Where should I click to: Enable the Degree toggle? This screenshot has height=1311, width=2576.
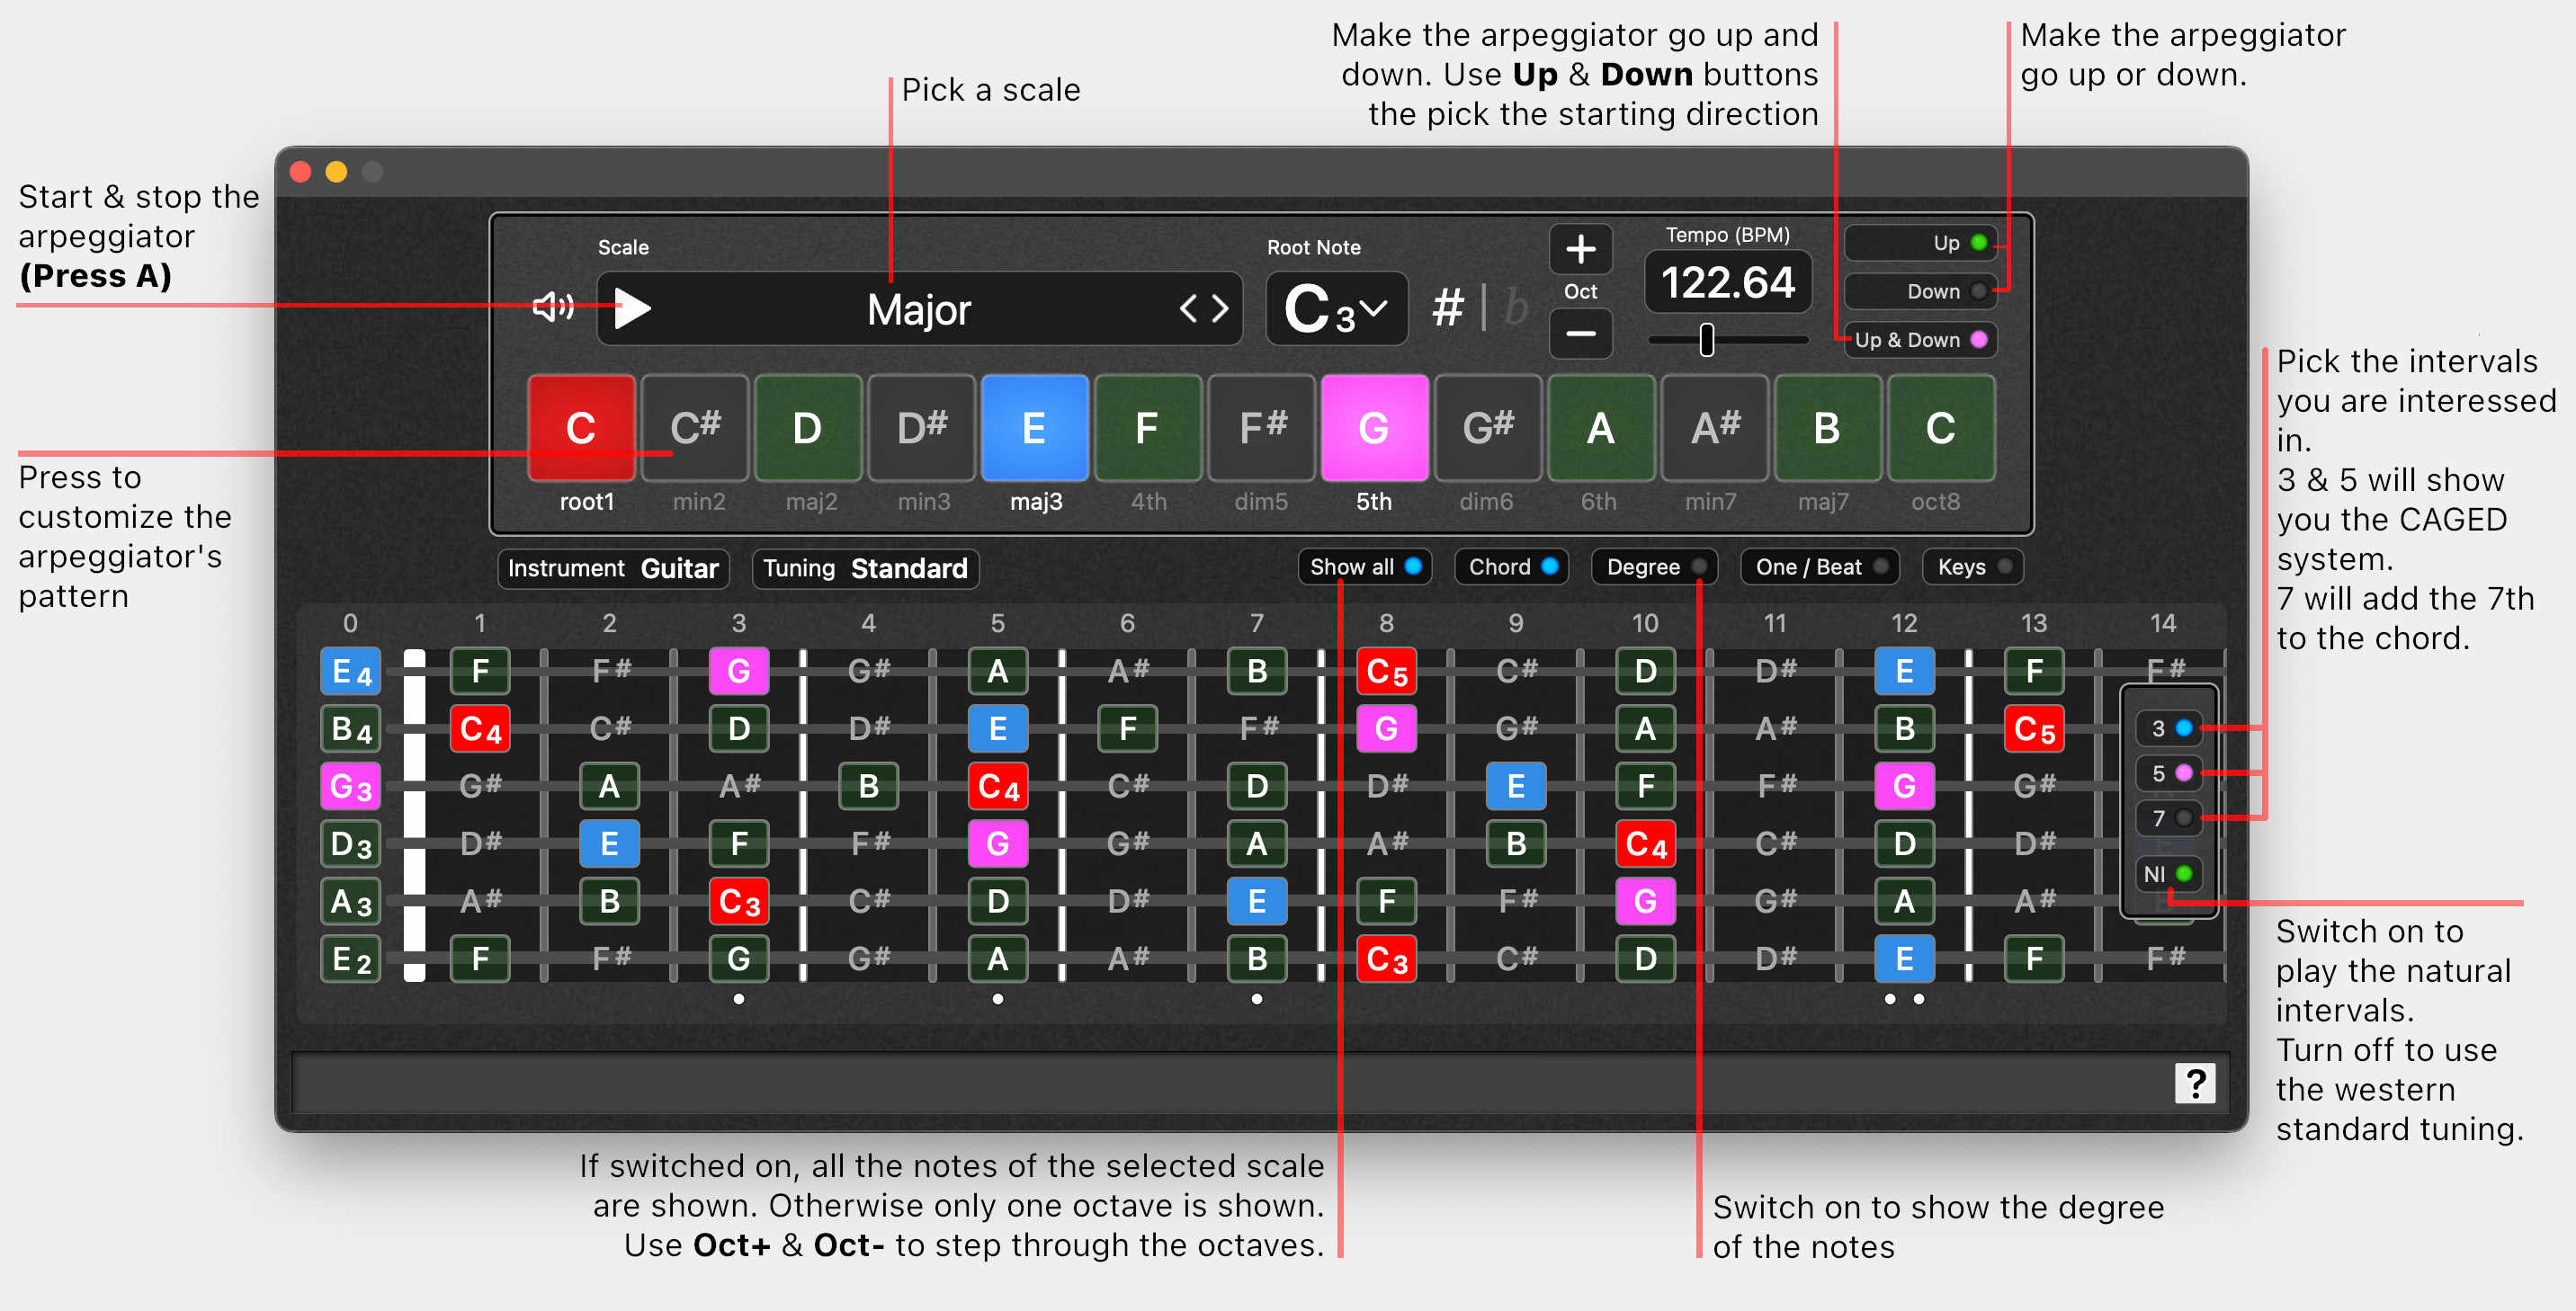[x=1654, y=567]
